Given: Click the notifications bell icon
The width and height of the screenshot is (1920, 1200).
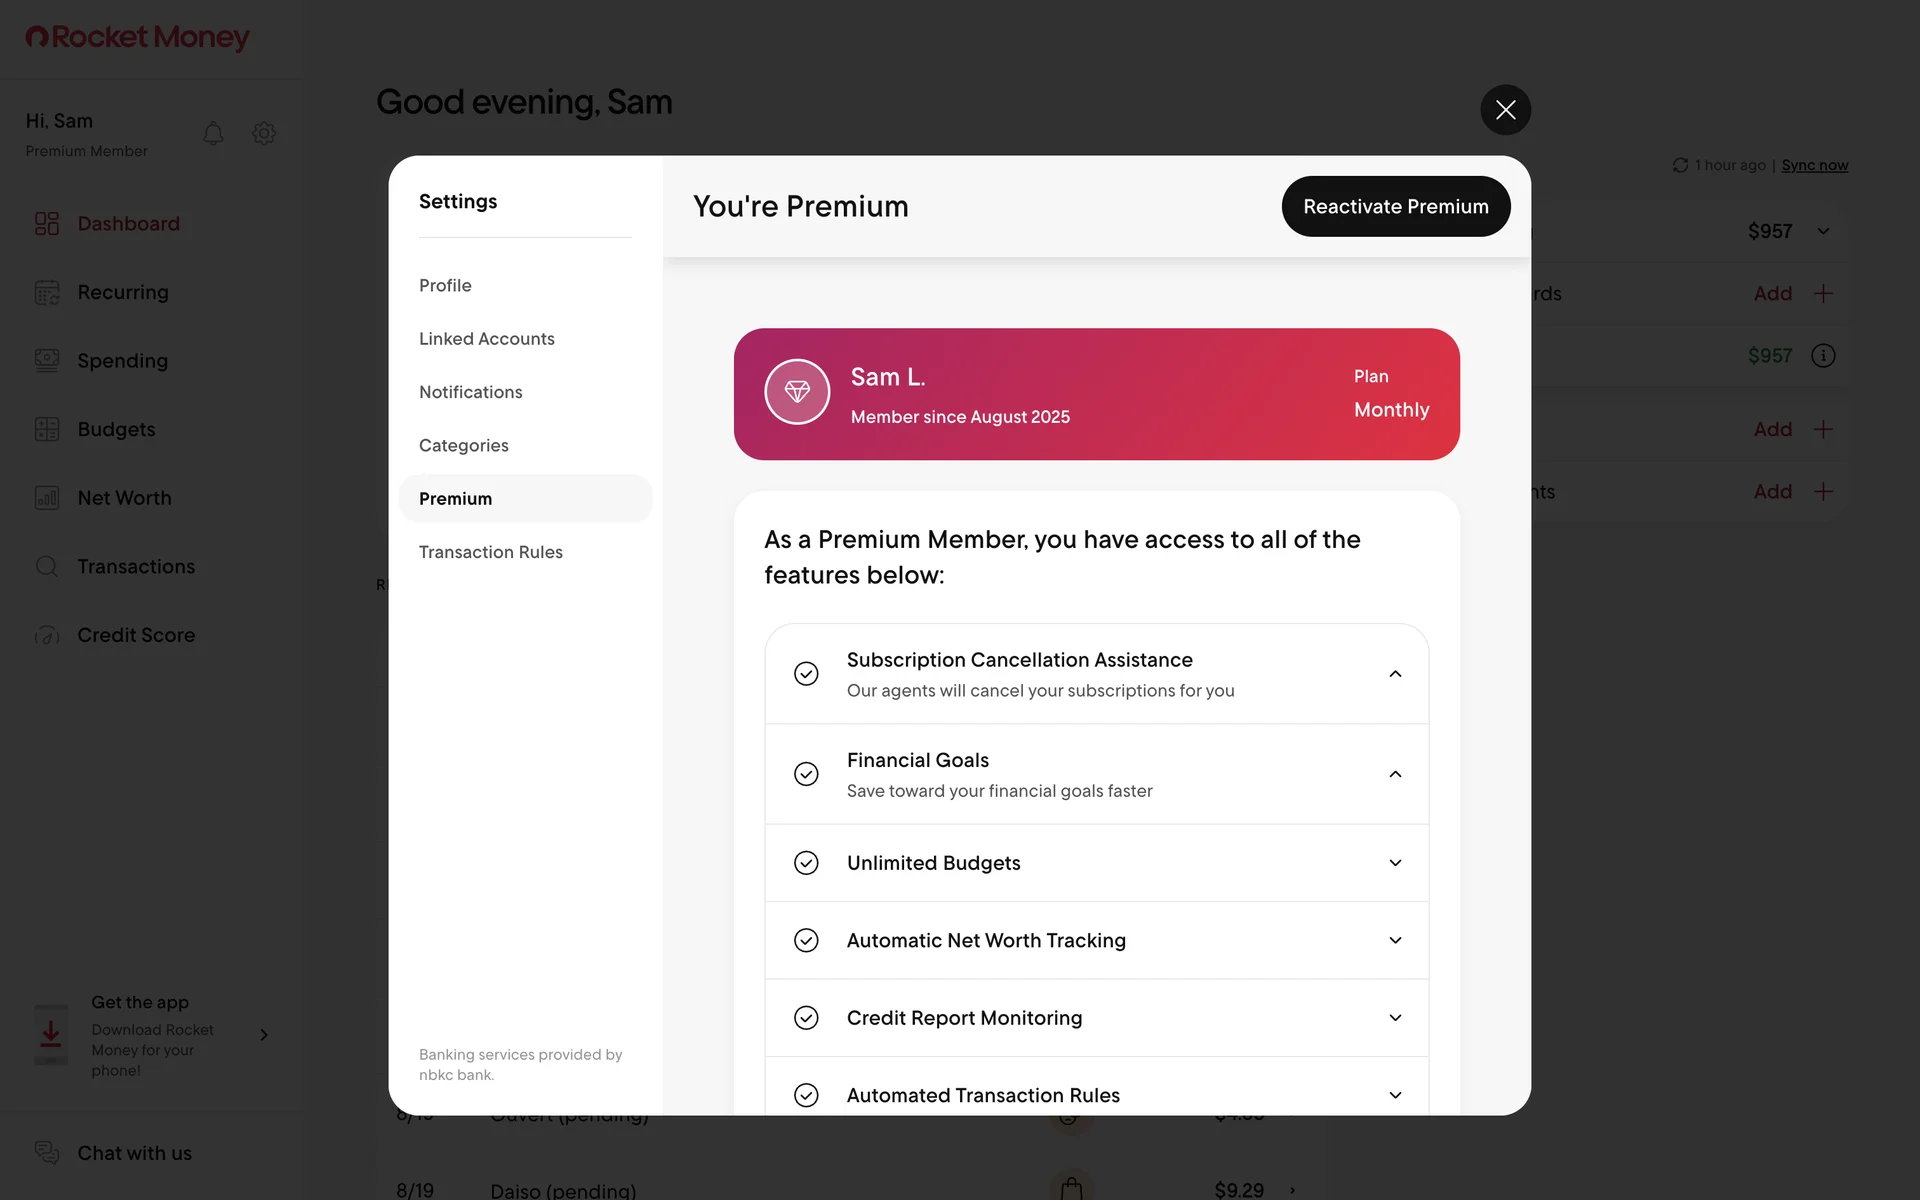Looking at the screenshot, I should click(x=213, y=133).
